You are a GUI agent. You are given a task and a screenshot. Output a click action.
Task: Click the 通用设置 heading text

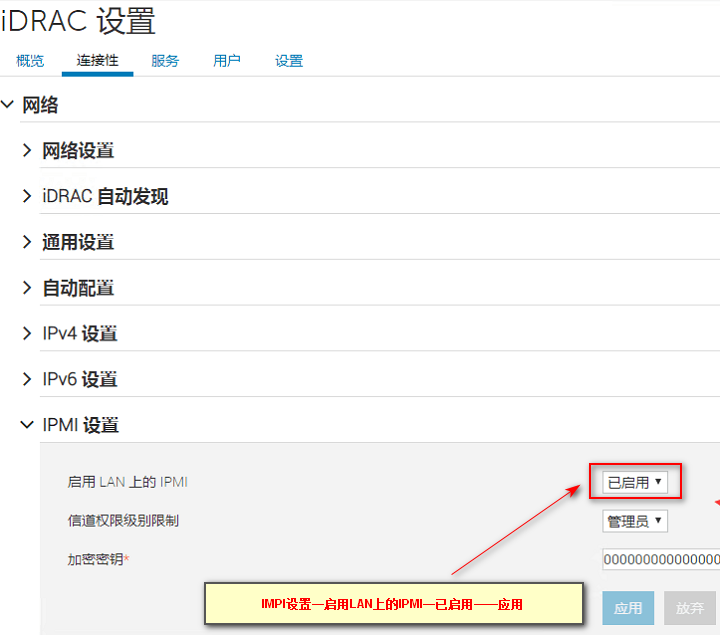[x=78, y=242]
